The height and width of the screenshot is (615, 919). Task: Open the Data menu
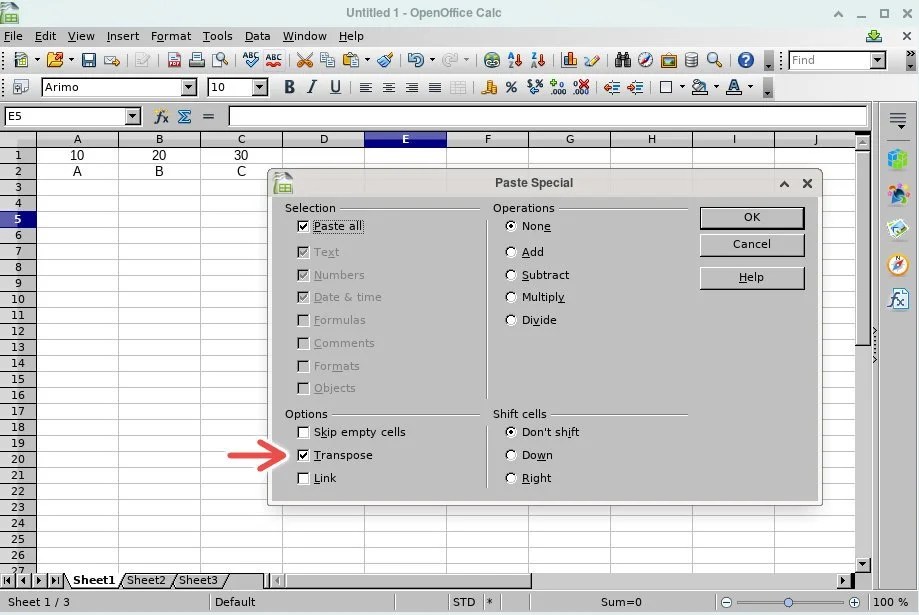tap(256, 36)
